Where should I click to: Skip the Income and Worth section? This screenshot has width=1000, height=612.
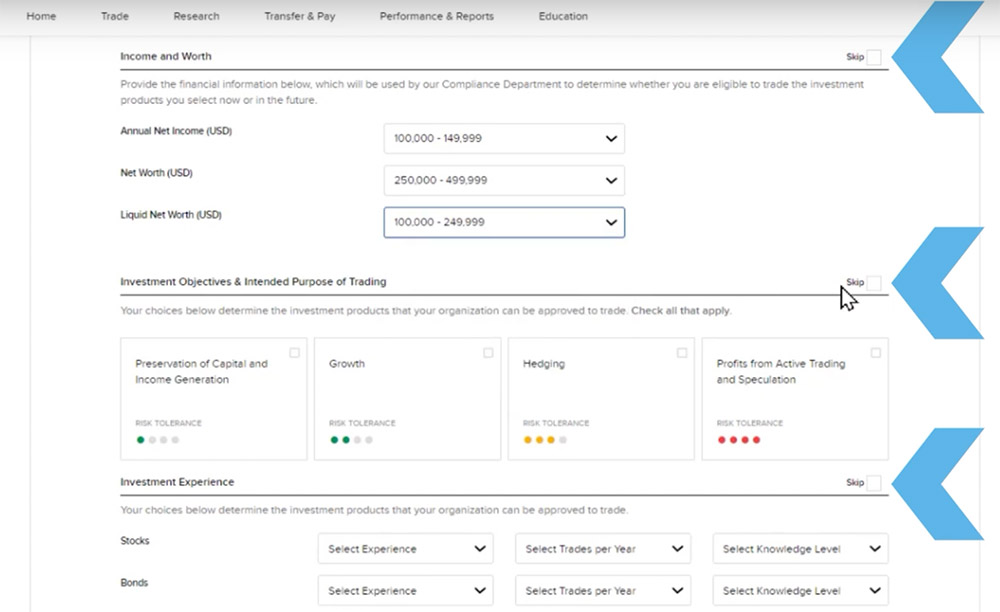874,57
